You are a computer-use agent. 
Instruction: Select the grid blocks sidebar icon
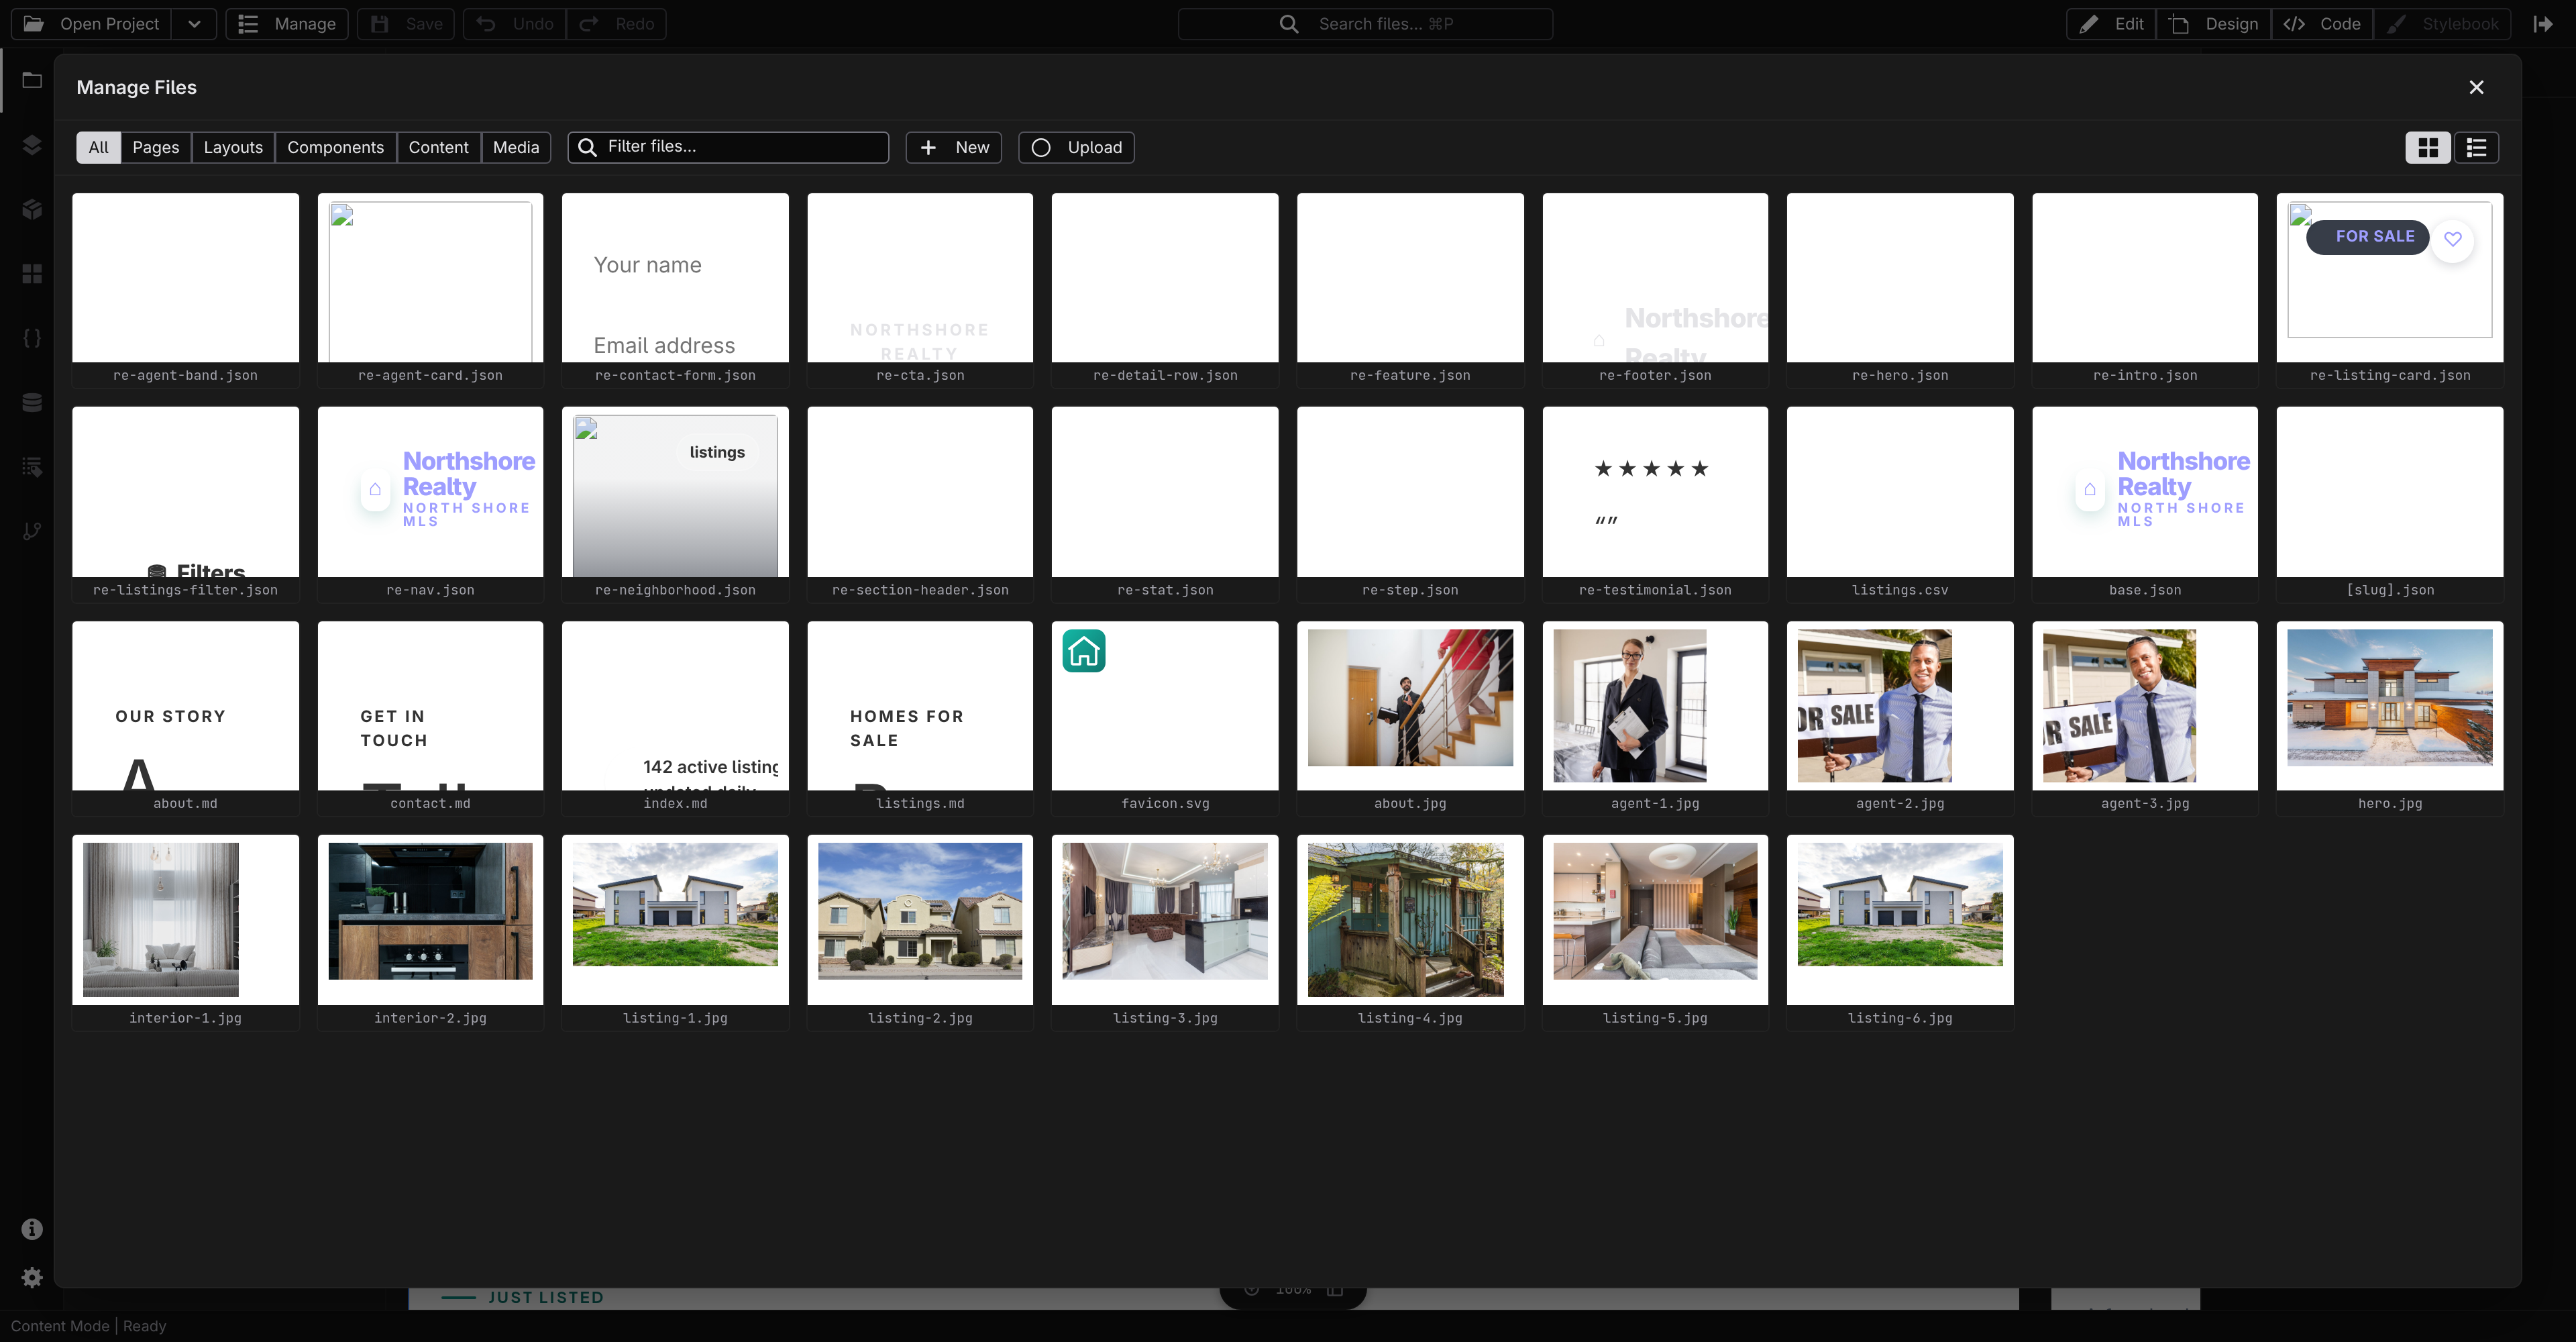pos(32,274)
